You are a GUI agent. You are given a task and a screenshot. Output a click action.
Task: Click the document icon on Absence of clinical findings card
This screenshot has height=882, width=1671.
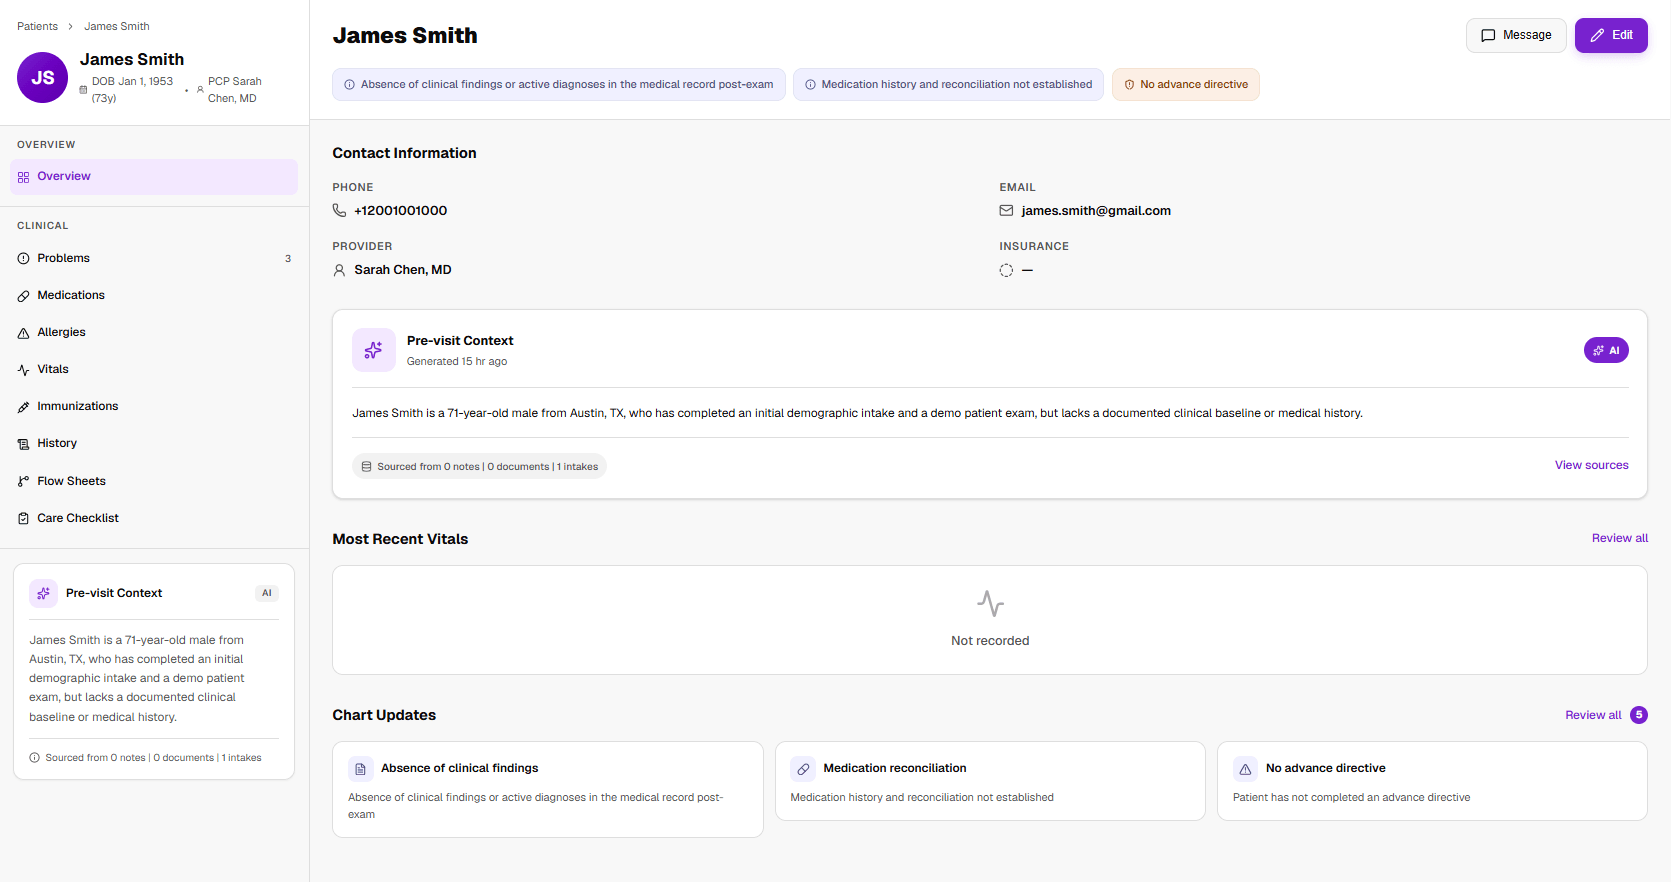[360, 769]
